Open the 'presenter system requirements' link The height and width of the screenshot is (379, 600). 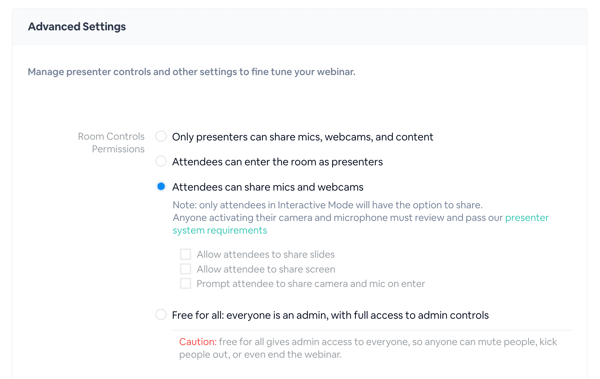(527, 218)
